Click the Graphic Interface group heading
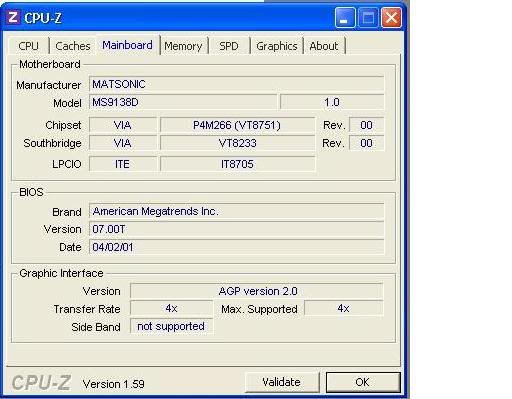 click(61, 273)
